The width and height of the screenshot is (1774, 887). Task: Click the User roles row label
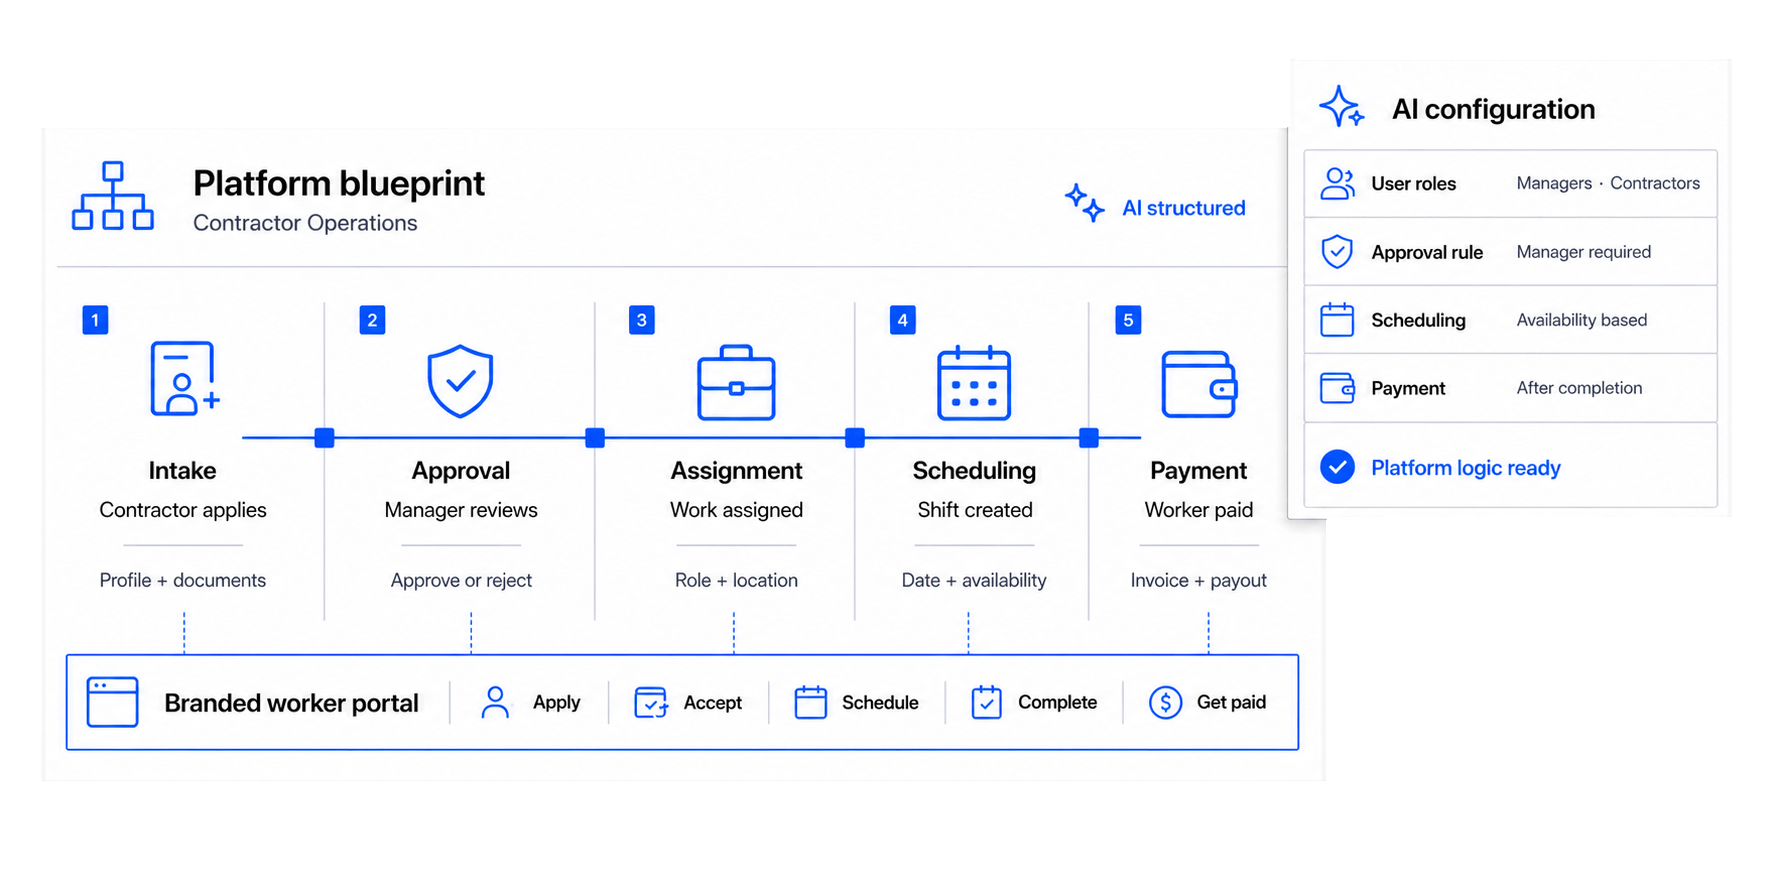pos(1413,184)
